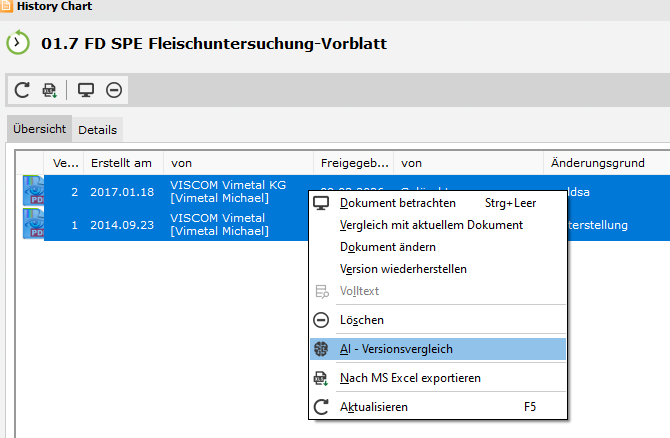Image resolution: width=670 pixels, height=438 pixels.
Task: Select Vergleich mit aktuellem Dokument
Action: (431, 225)
